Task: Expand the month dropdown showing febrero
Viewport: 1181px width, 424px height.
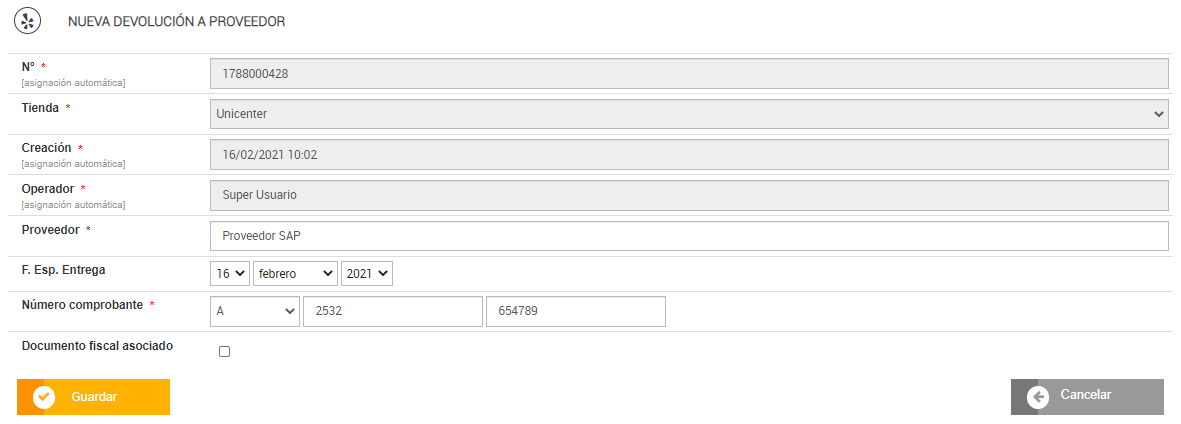Action: (295, 273)
